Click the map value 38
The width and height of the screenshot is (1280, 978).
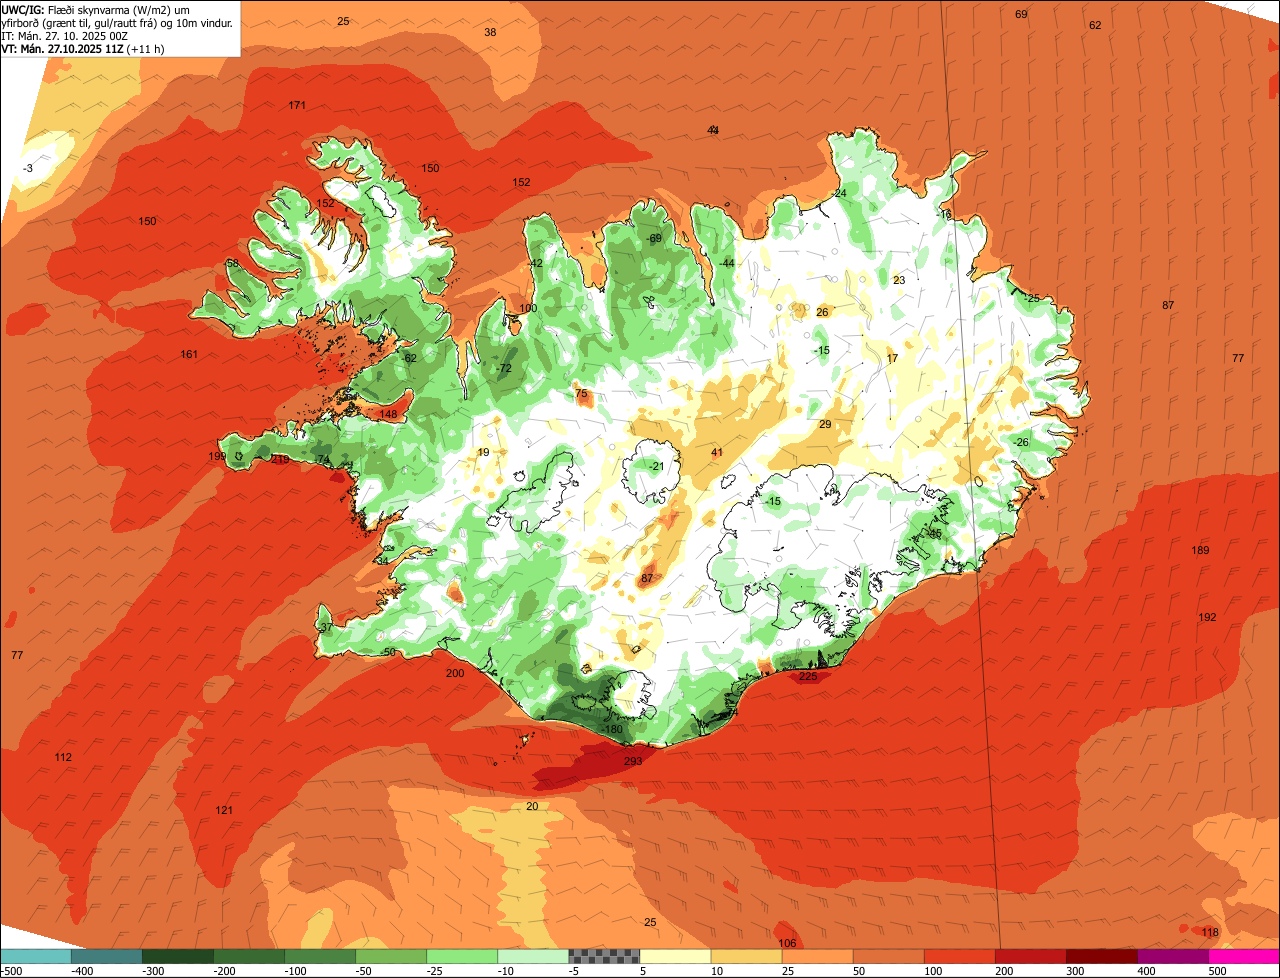(490, 32)
